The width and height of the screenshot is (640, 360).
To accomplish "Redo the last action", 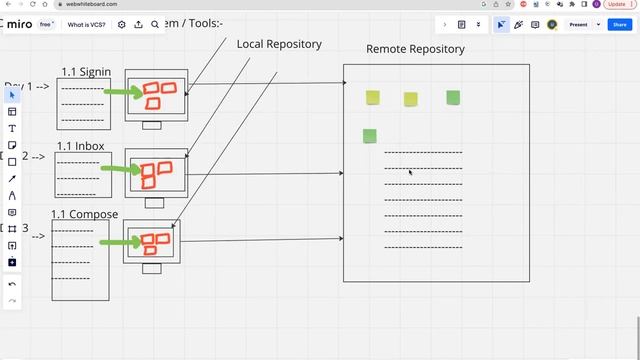I will pos(12,301).
